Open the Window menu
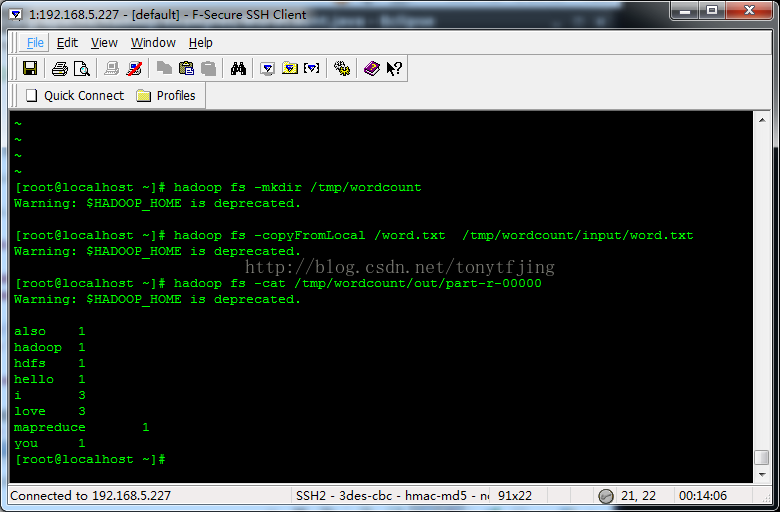 [153, 43]
